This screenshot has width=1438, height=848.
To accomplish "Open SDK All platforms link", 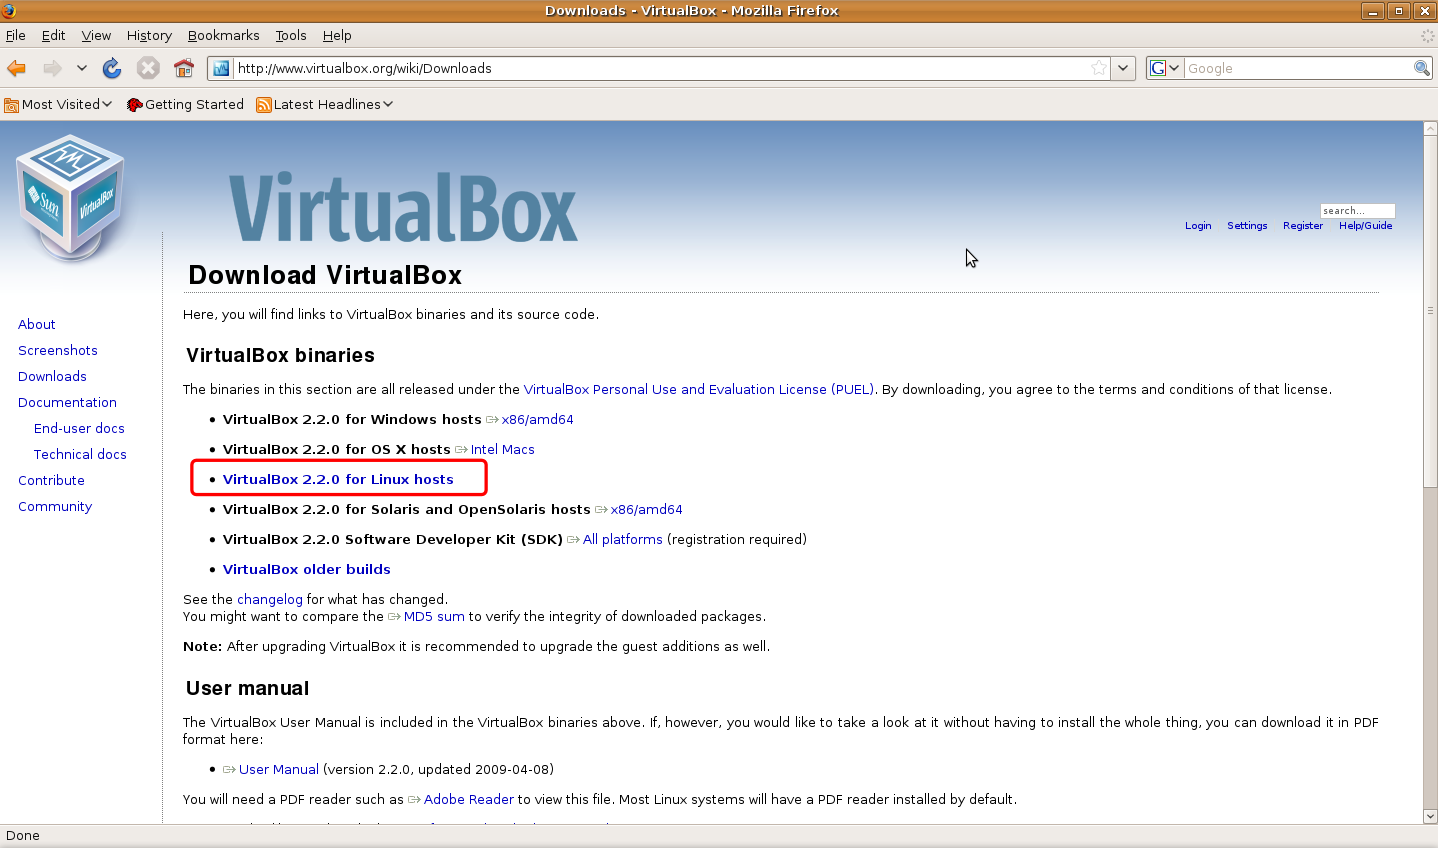I will click(x=622, y=539).
